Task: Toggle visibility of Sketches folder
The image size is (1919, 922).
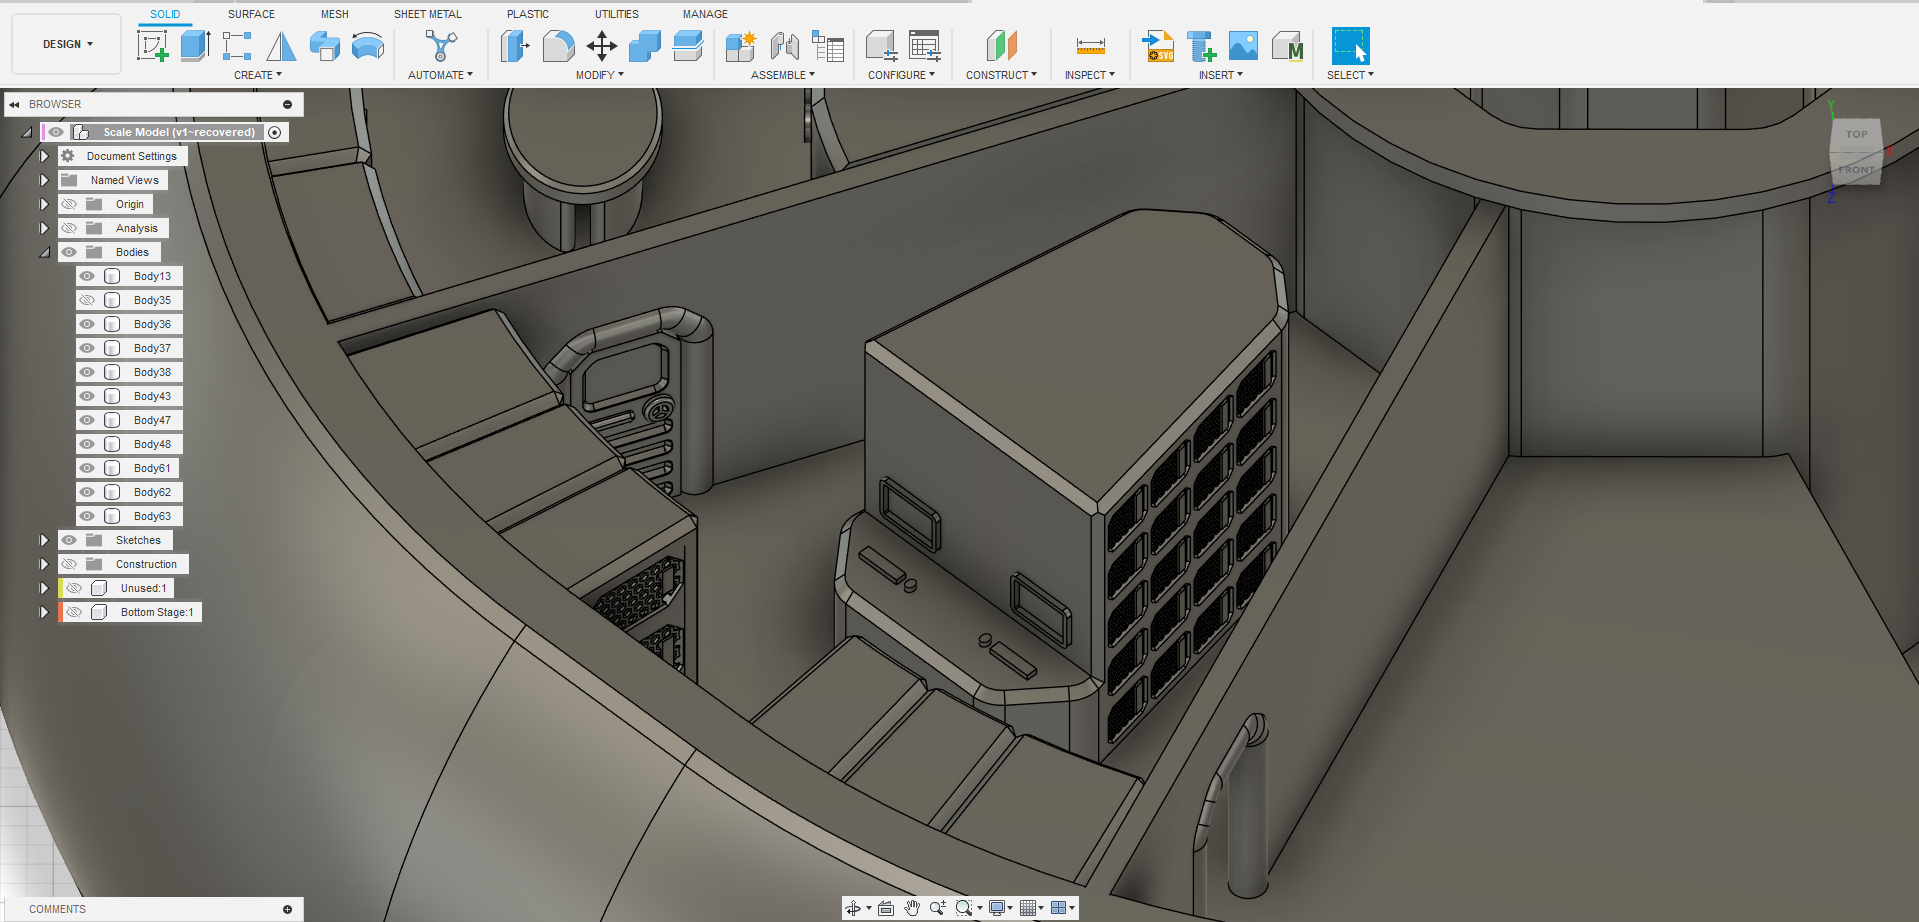Action: [69, 540]
